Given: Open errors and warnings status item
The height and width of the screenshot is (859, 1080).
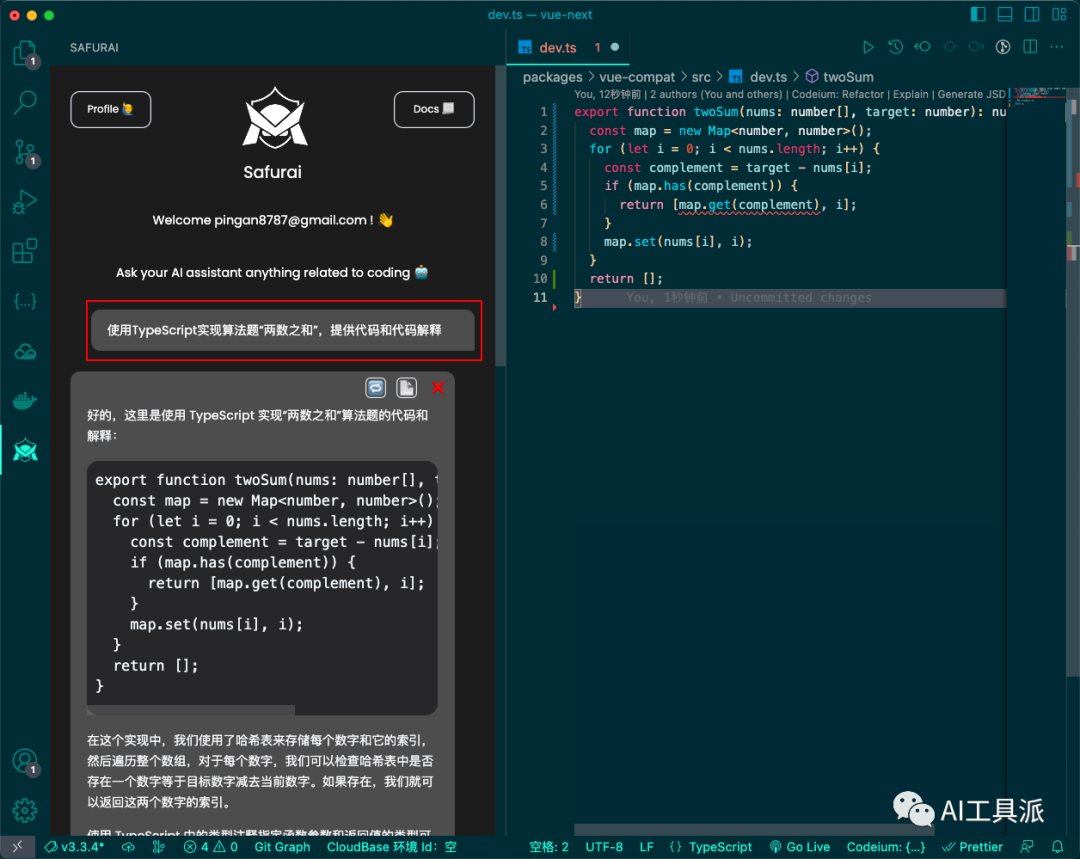Looking at the screenshot, I should tap(211, 847).
